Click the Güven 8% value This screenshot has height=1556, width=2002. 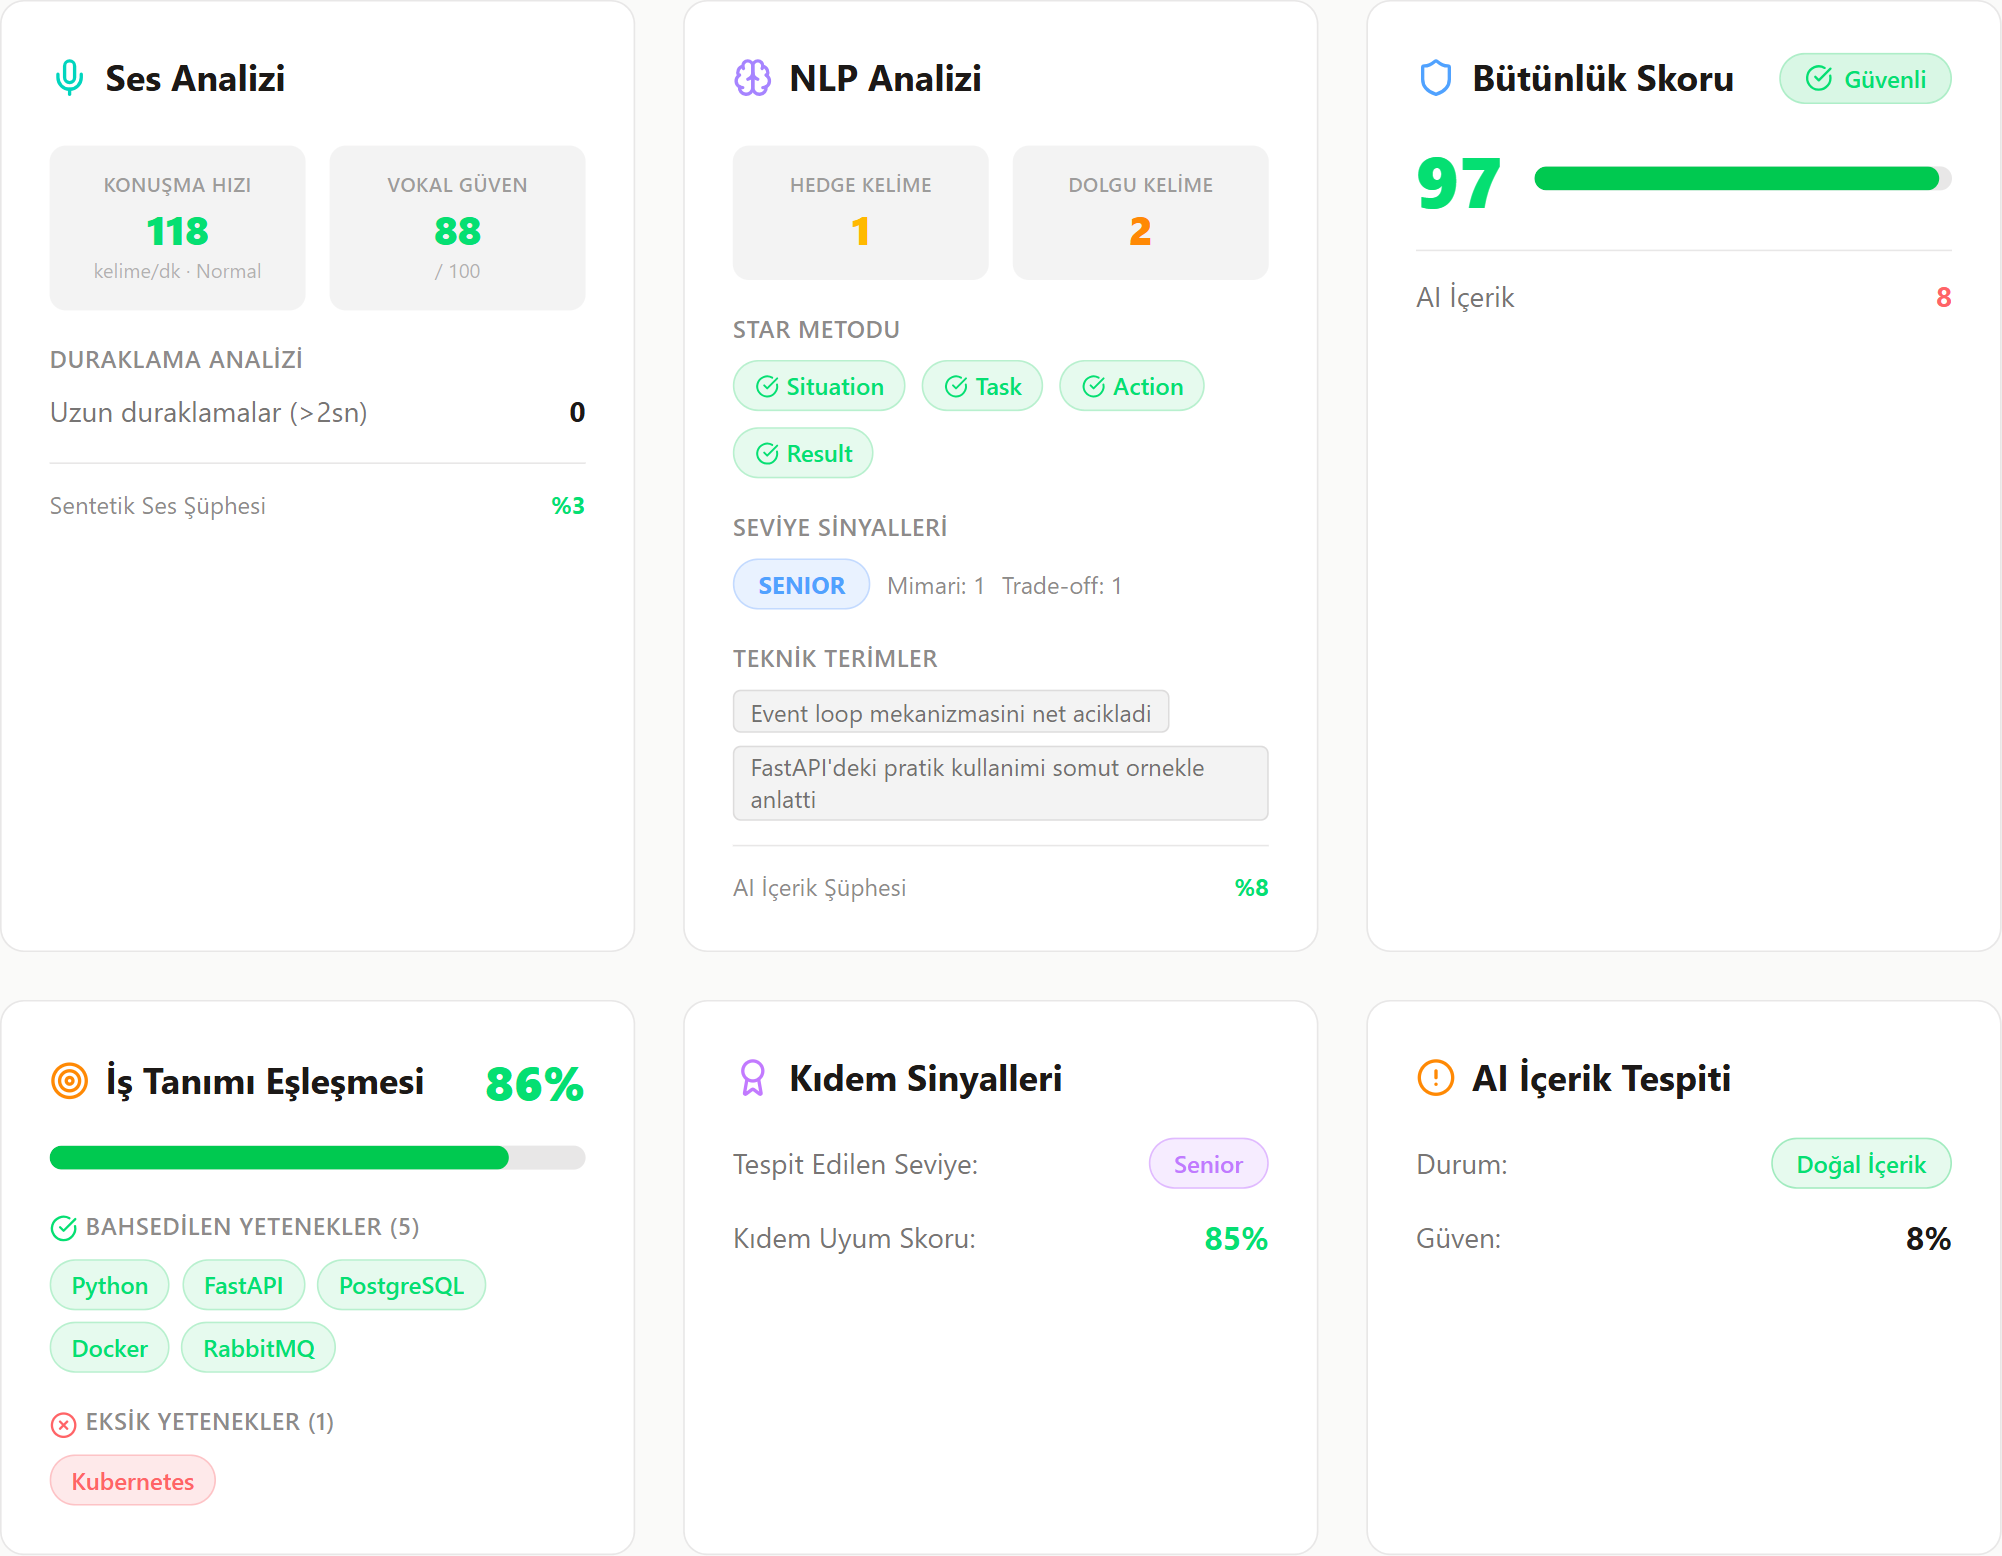coord(1928,1239)
